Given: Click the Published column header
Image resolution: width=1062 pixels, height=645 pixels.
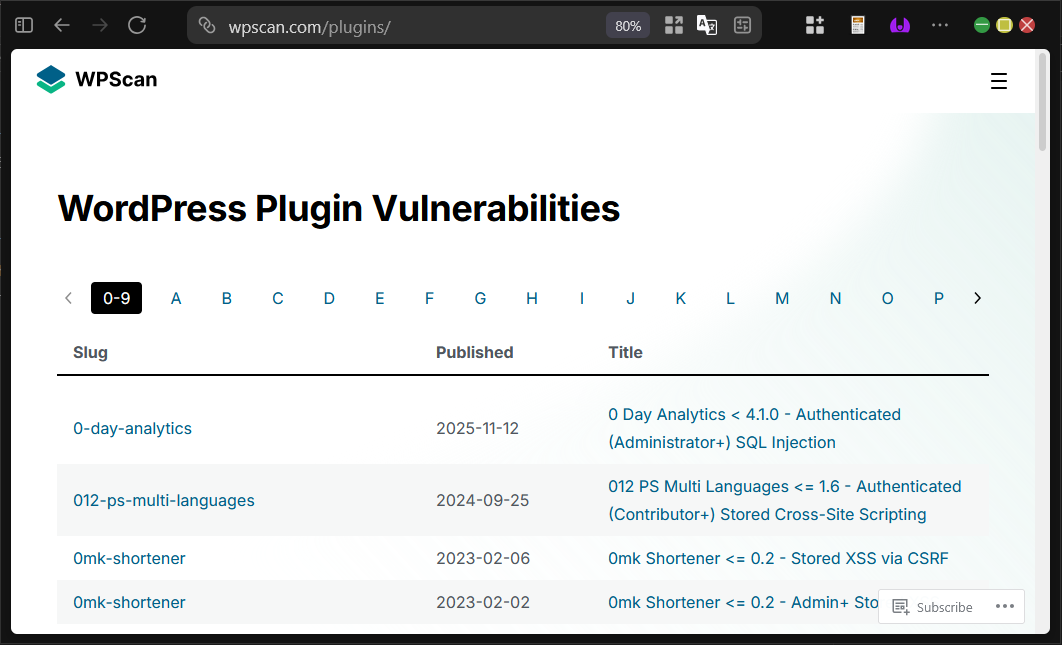Looking at the screenshot, I should [x=475, y=352].
